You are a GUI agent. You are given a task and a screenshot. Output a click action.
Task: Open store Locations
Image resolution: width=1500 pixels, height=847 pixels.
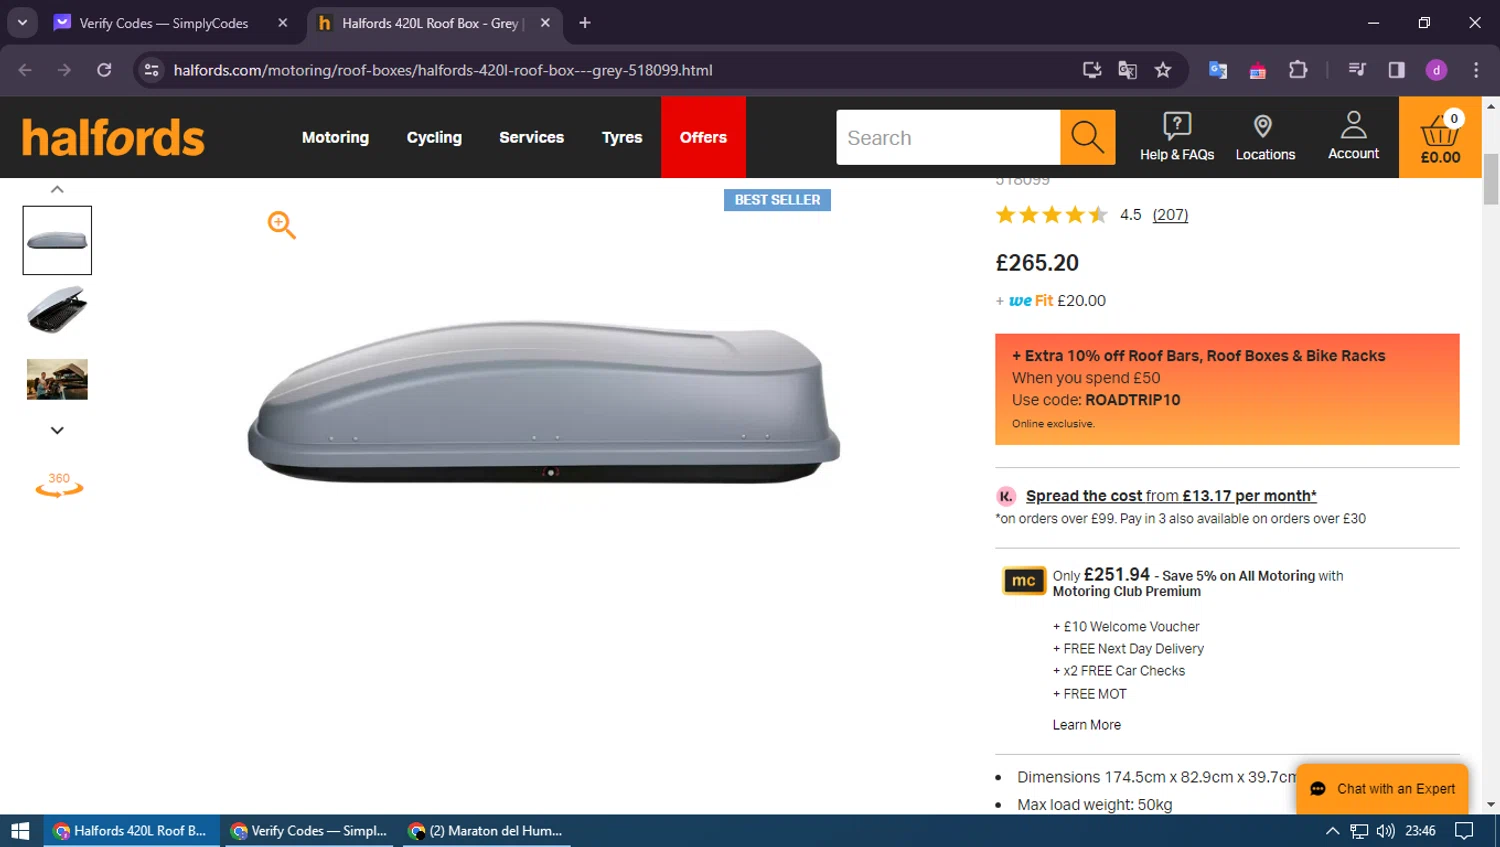coord(1265,137)
